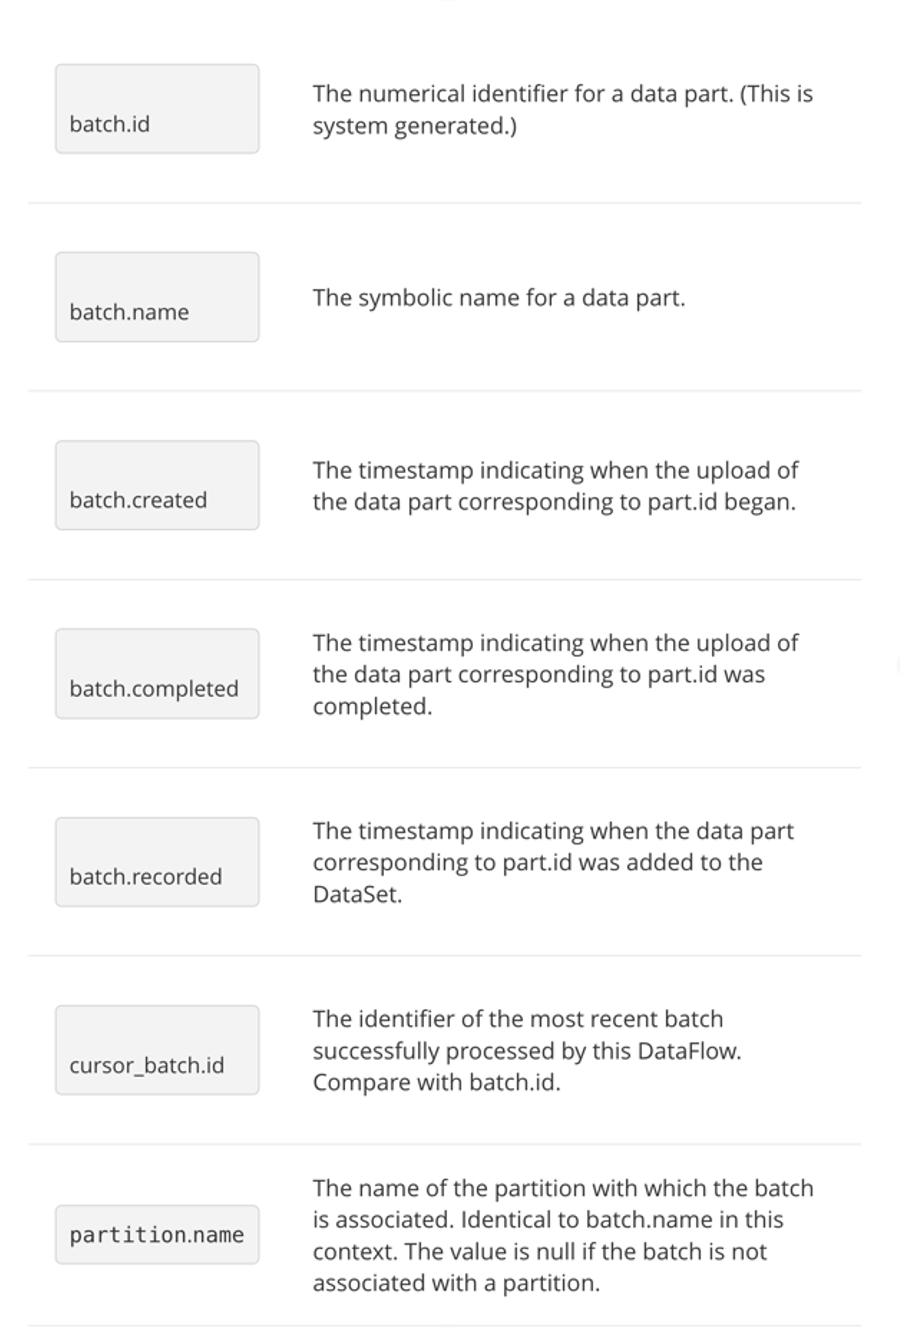Click the batch.created code box
900x1328 pixels.
(x=157, y=485)
